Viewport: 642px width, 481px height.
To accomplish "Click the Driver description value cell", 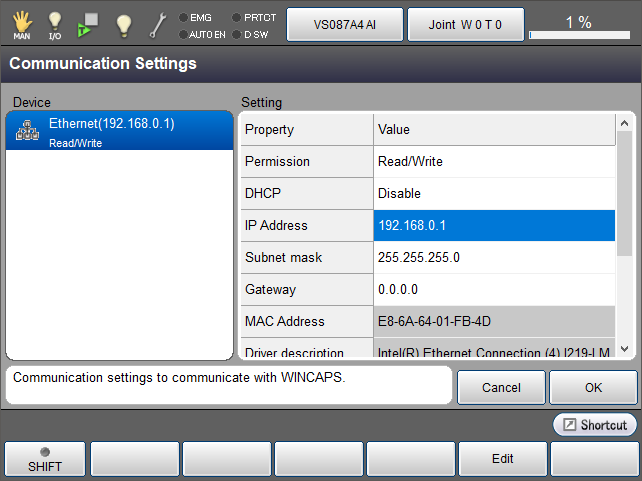I will (x=494, y=348).
